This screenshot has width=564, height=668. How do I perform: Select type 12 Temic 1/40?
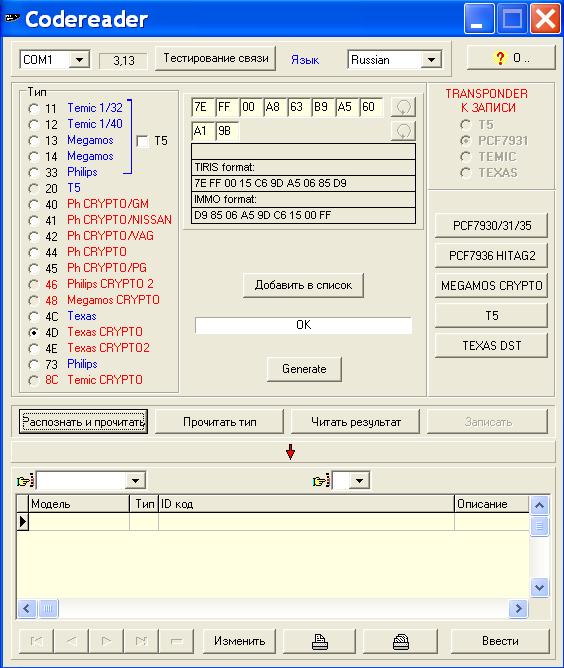34,124
